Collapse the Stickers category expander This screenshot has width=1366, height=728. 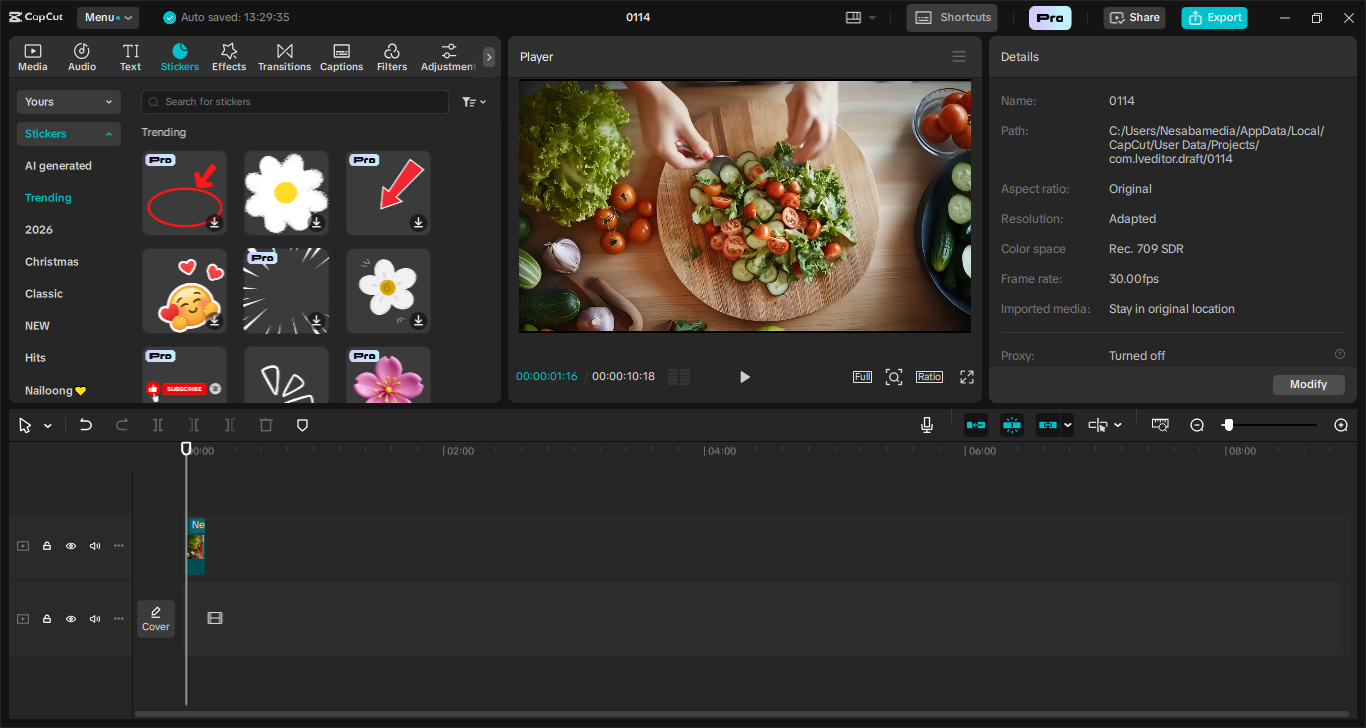pyautogui.click(x=109, y=134)
